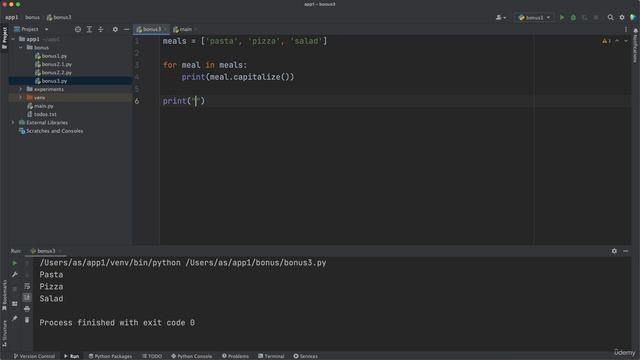The width and height of the screenshot is (640, 360).
Task: Click the layout icon in Run panel
Action: (x=14, y=304)
